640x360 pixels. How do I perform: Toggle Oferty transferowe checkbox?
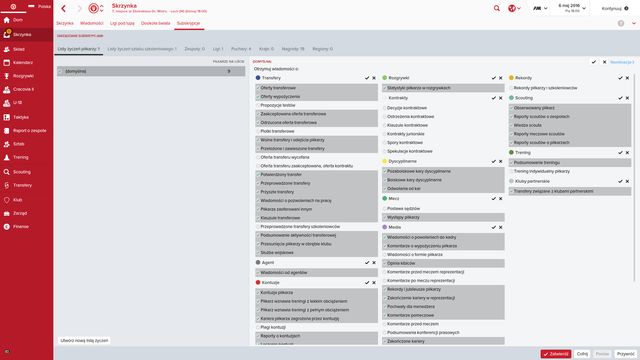click(258, 88)
